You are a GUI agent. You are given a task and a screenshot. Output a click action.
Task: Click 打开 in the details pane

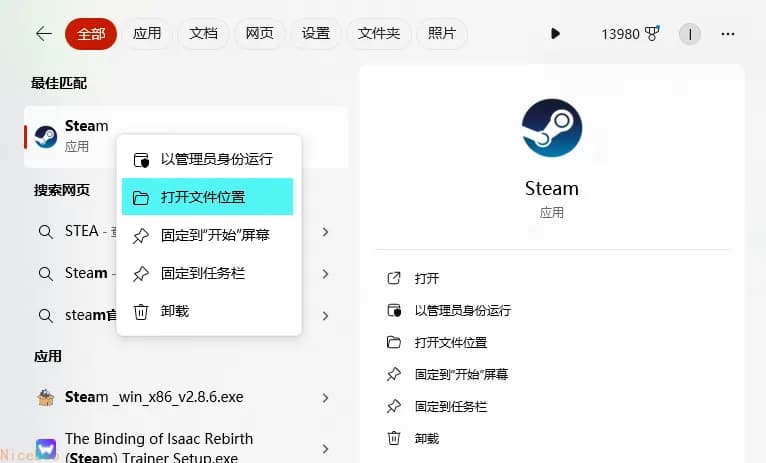426,278
